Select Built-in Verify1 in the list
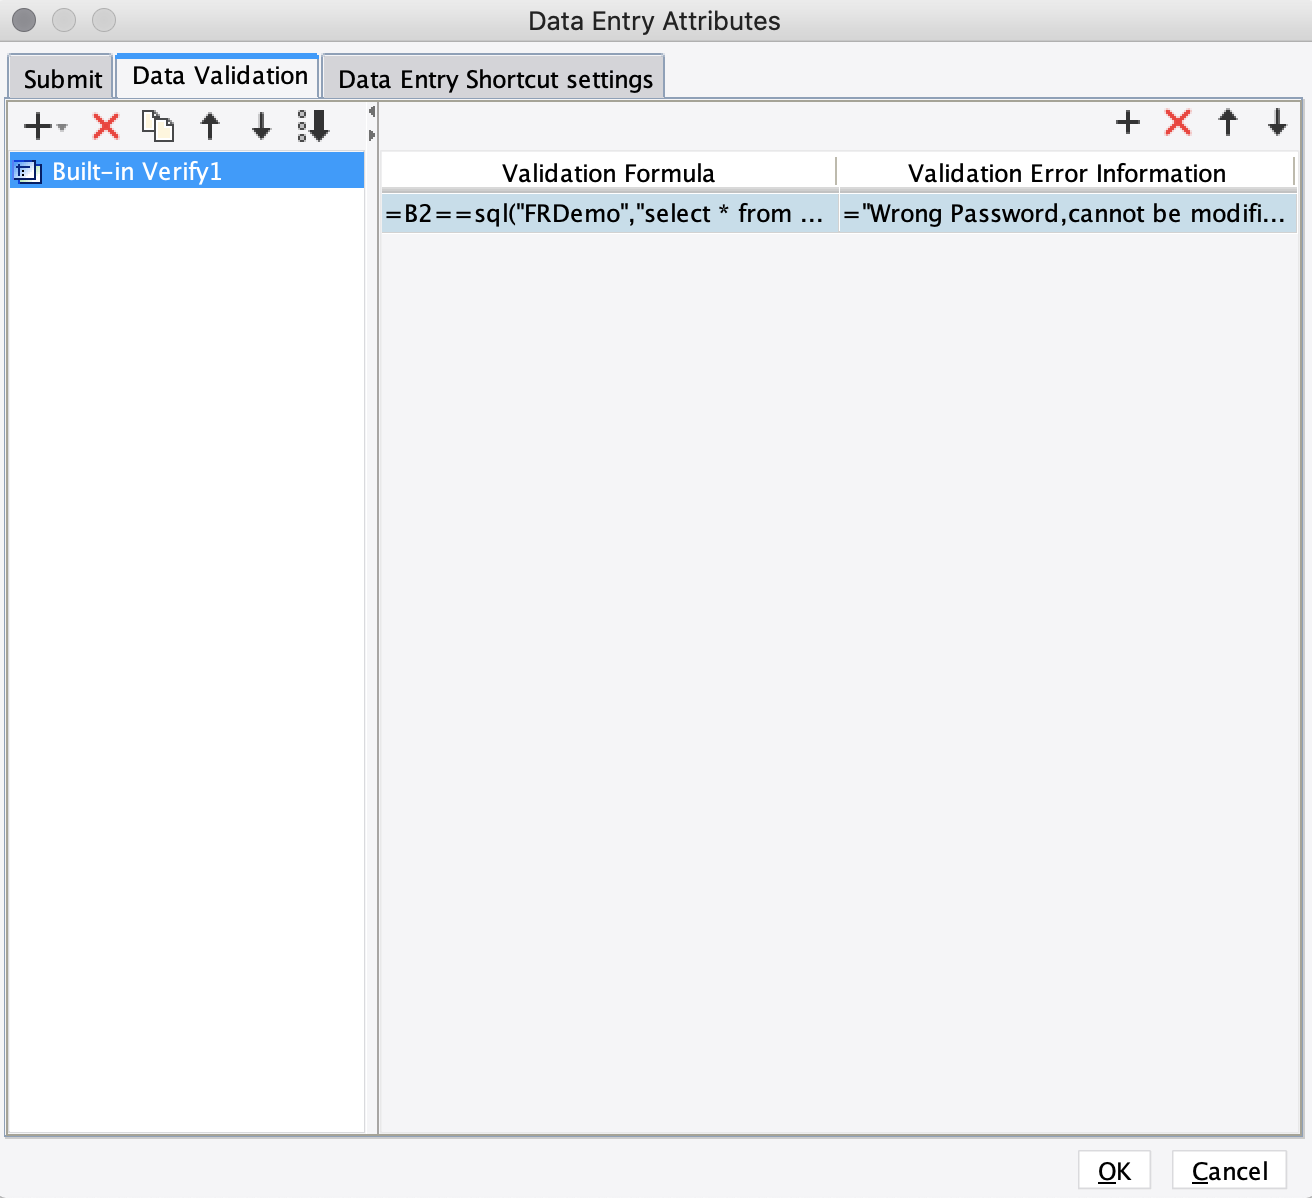 click(187, 171)
